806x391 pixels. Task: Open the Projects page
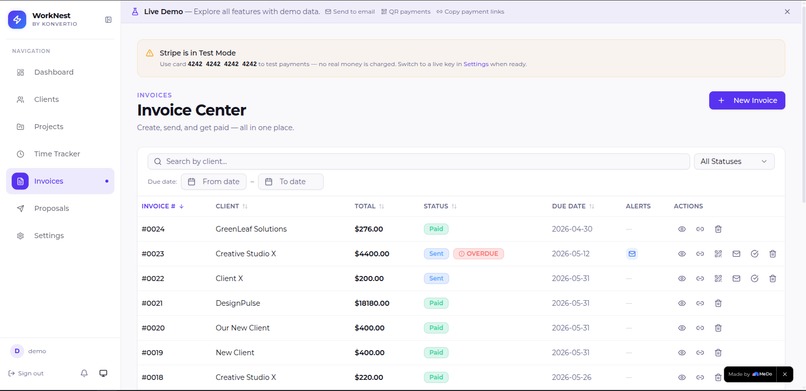tap(60, 127)
